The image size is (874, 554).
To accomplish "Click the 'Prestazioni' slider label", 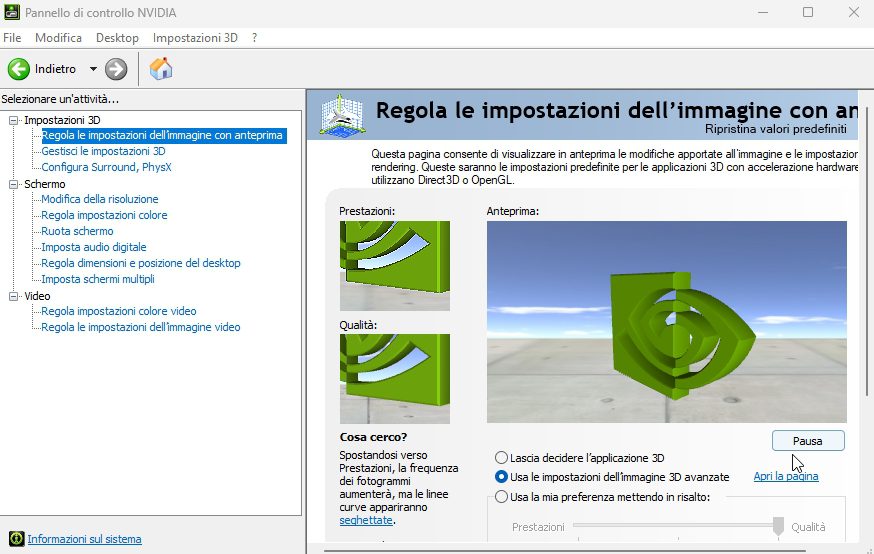I will (538, 527).
